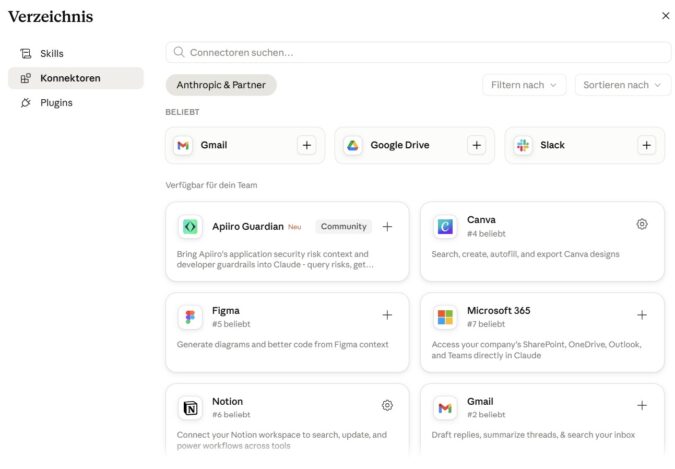This screenshot has height=469, width=675.
Task: Add the Apiiro Guardian connector
Action: (387, 227)
